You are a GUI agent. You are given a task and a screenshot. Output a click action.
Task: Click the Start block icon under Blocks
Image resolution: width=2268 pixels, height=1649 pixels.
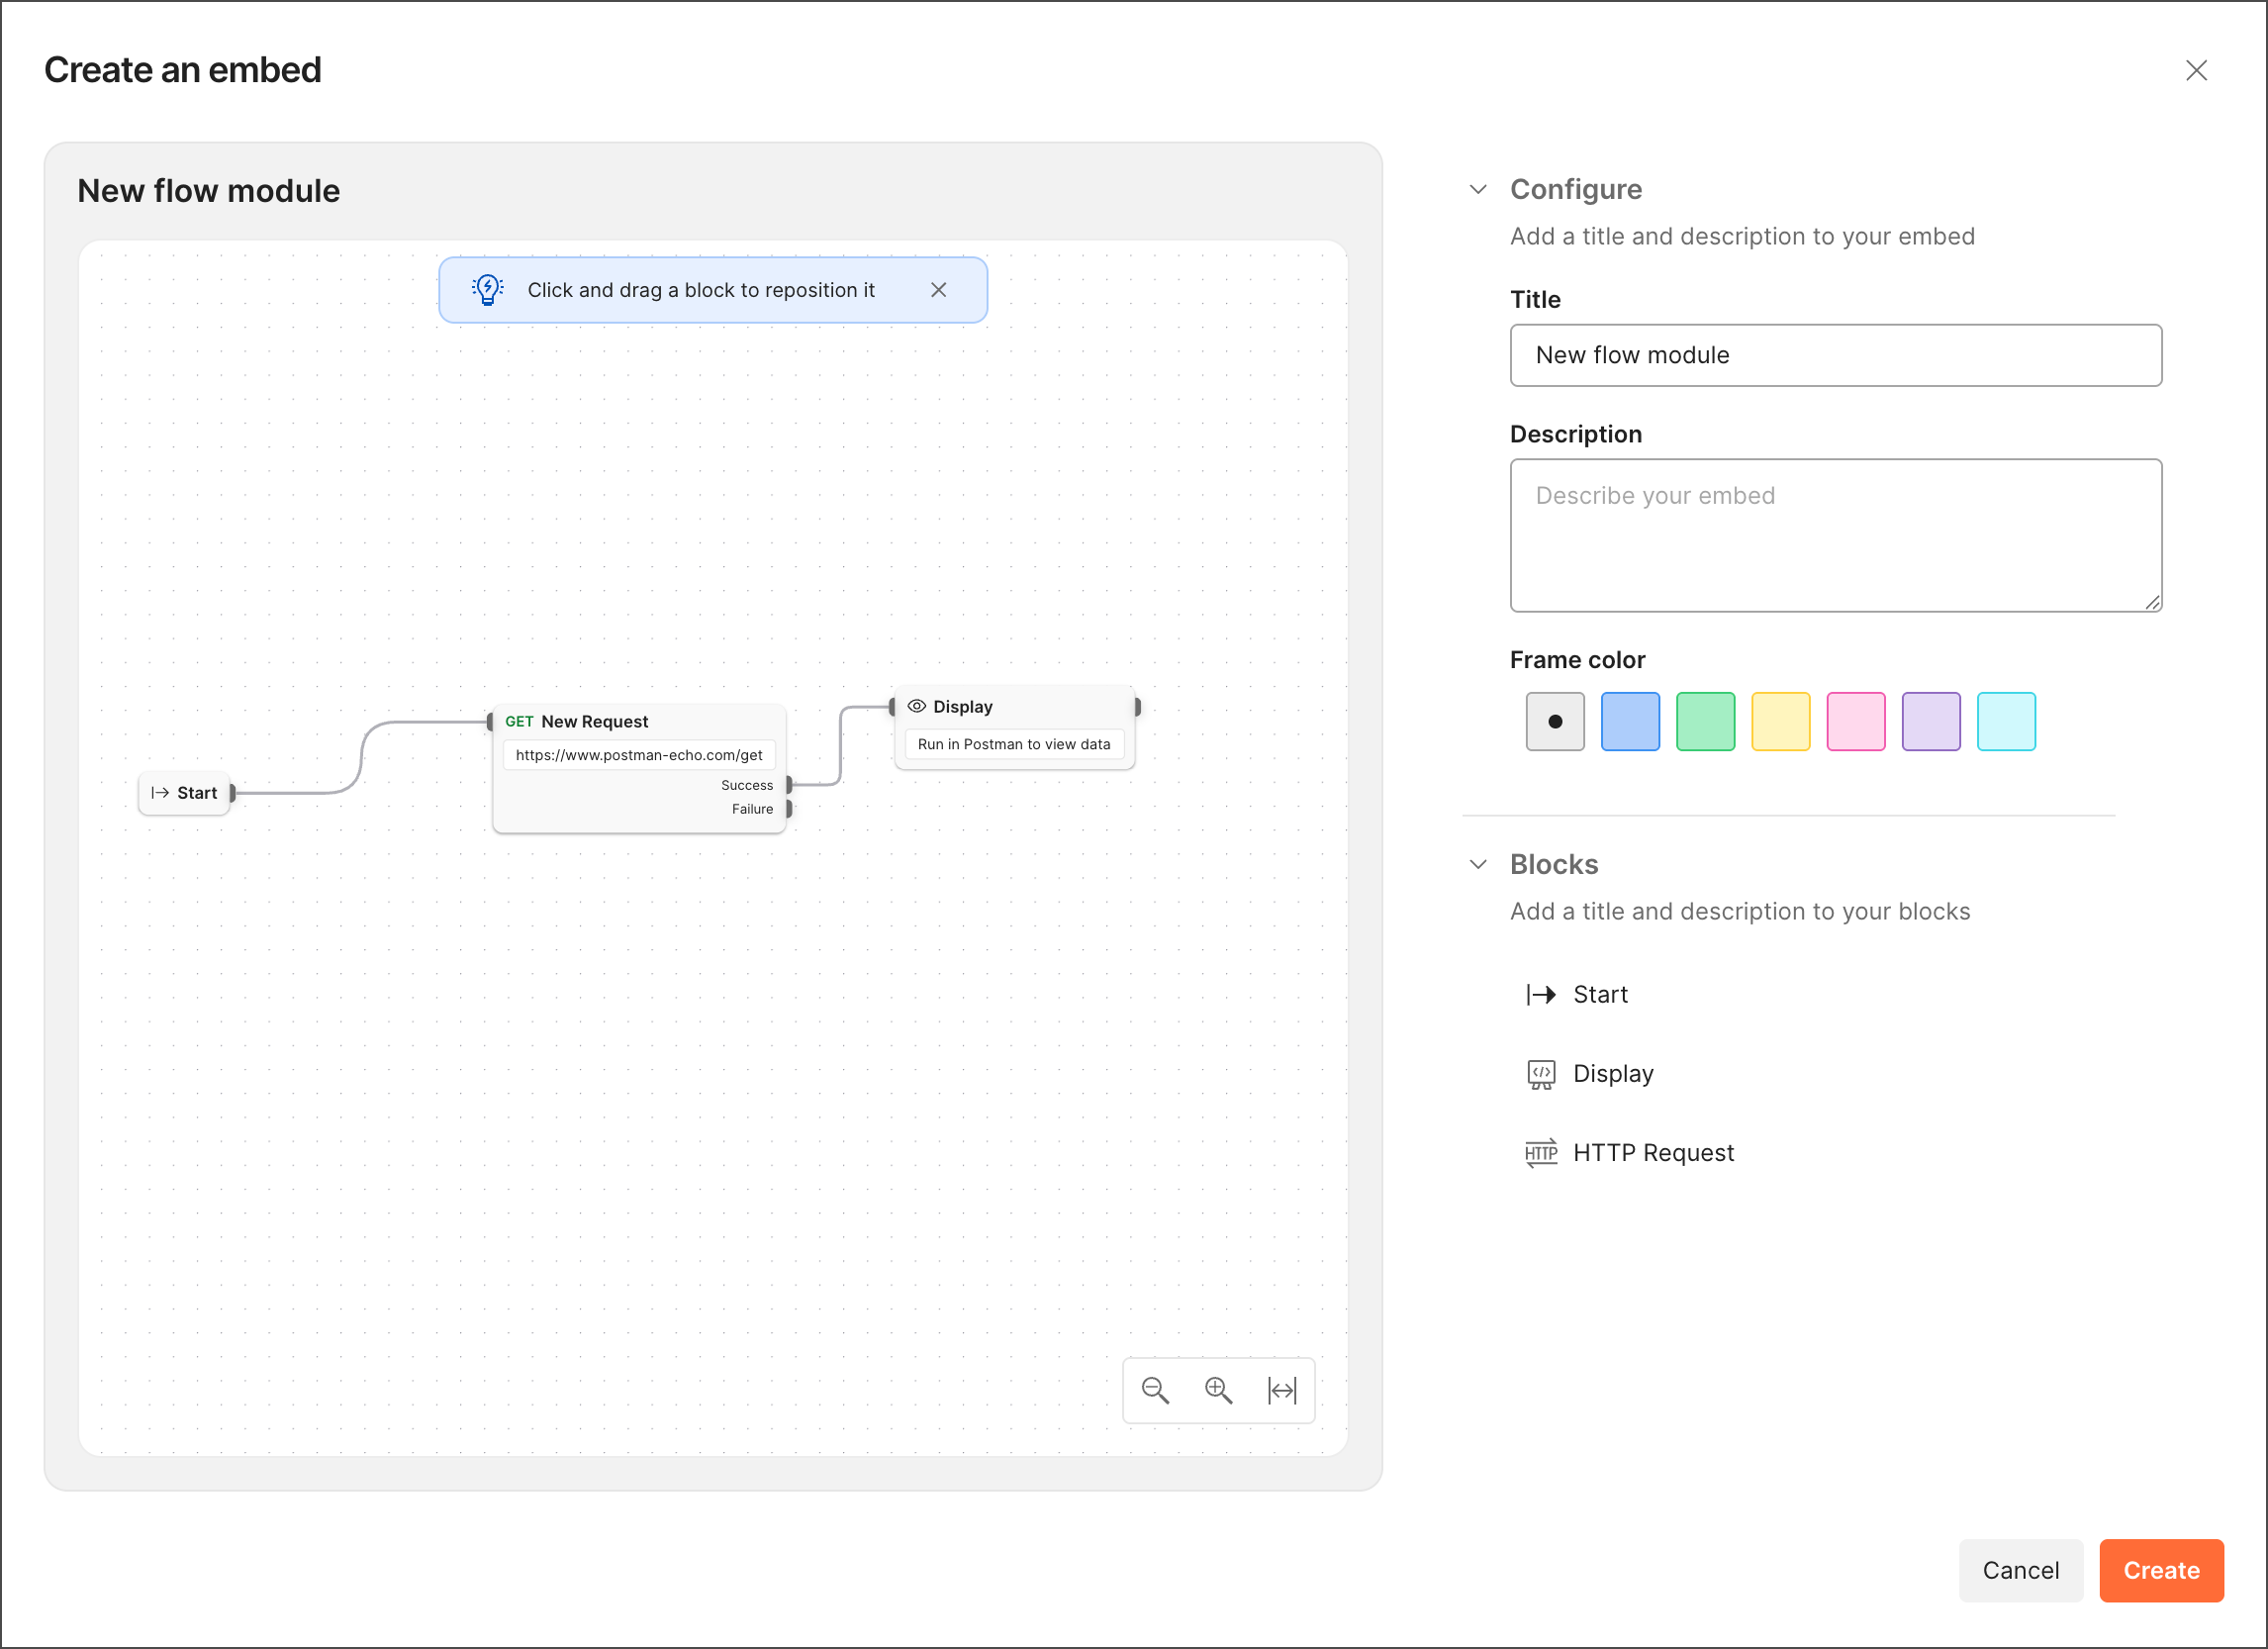pyautogui.click(x=1541, y=994)
